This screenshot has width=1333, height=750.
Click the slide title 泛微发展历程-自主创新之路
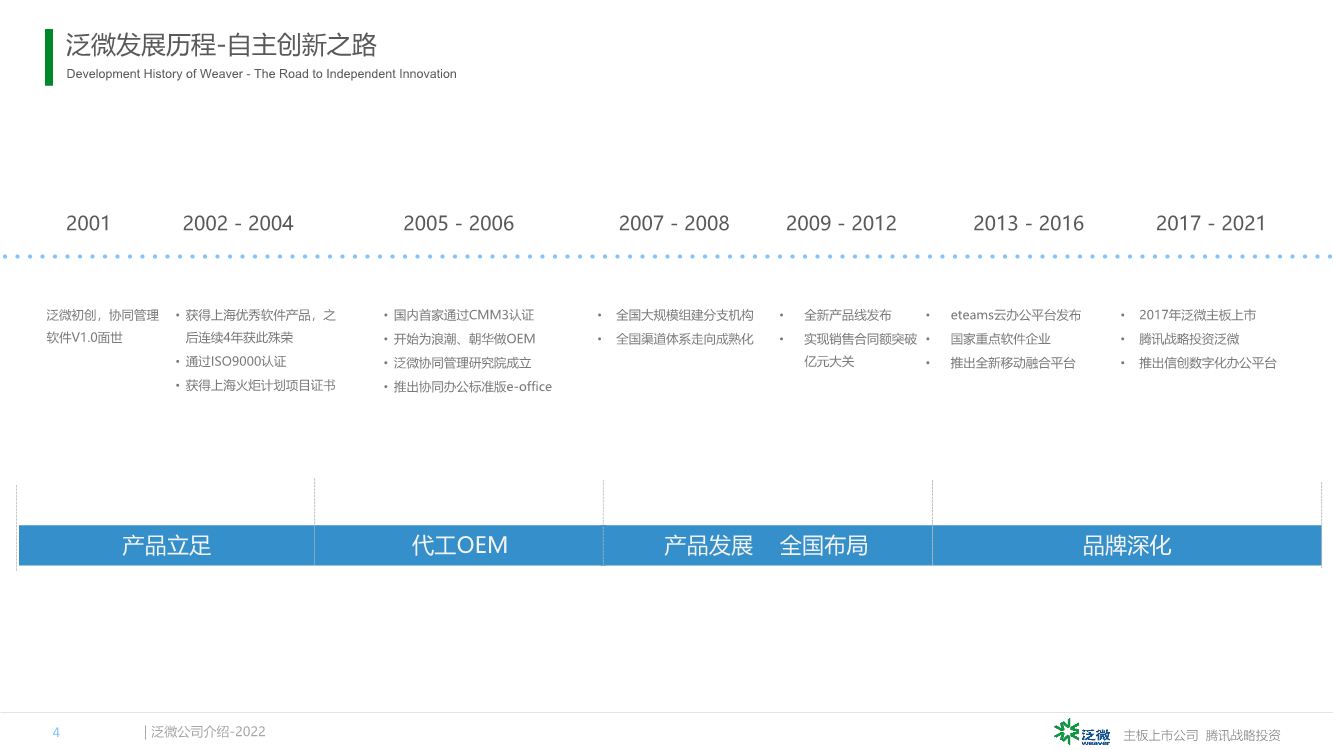221,45
